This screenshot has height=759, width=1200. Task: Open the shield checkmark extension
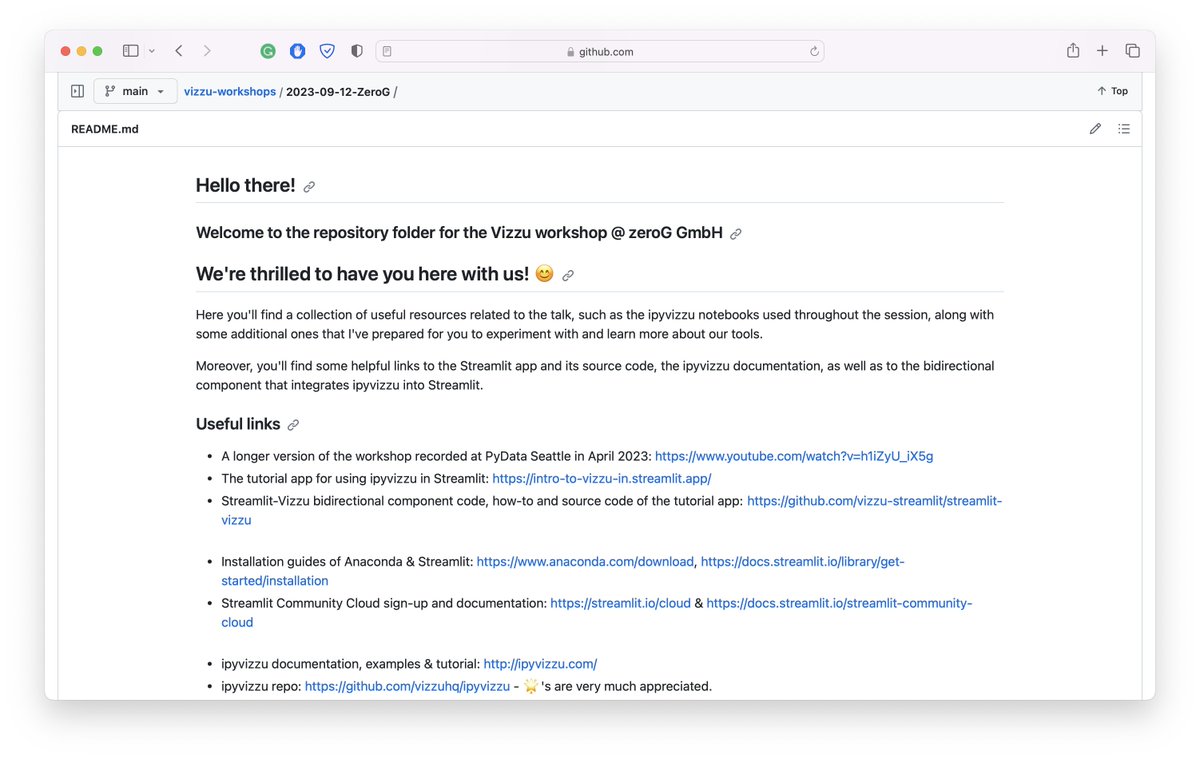tap(327, 51)
